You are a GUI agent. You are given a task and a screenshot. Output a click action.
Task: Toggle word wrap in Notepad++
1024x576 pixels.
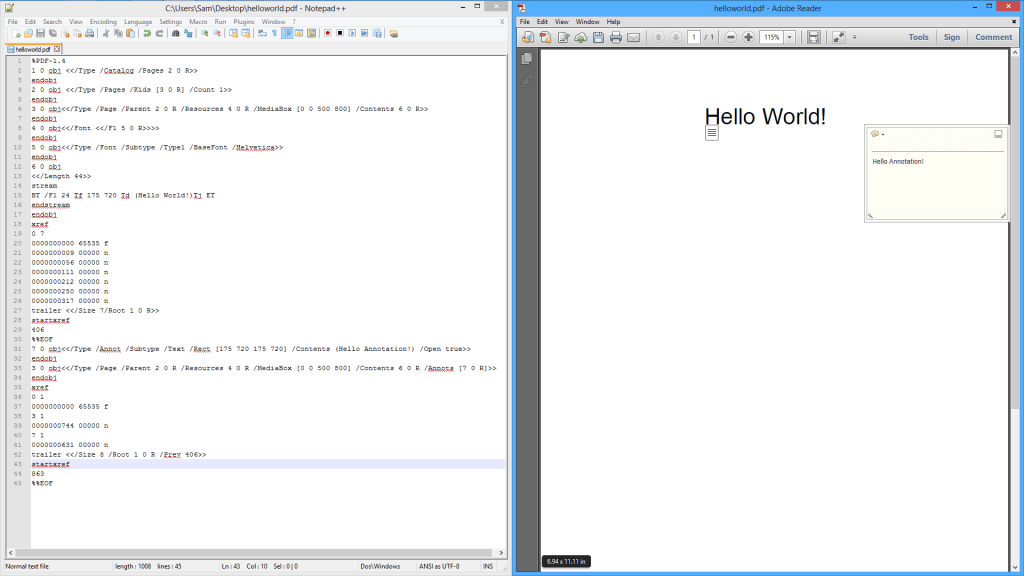pos(262,35)
